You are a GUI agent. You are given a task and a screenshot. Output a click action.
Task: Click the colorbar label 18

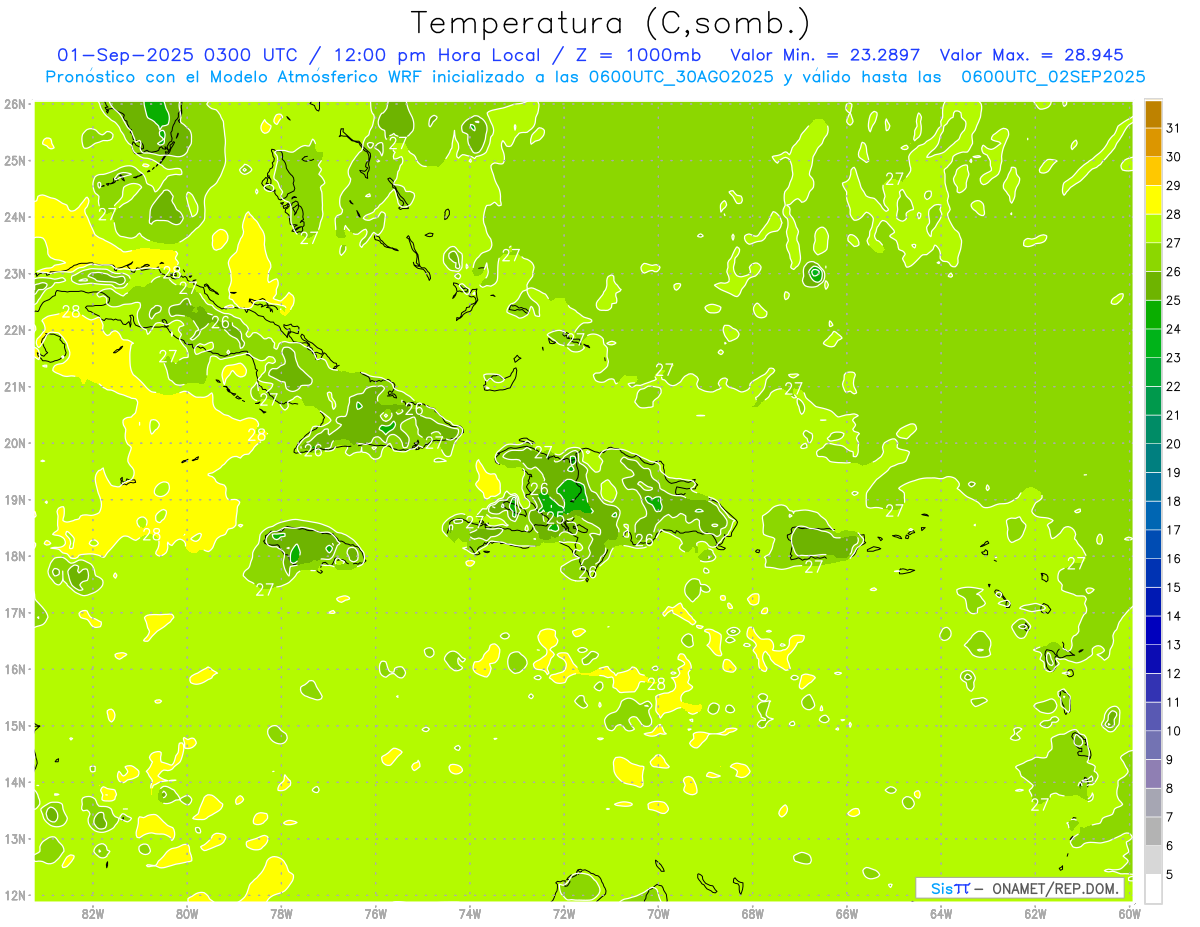pyautogui.click(x=1173, y=501)
